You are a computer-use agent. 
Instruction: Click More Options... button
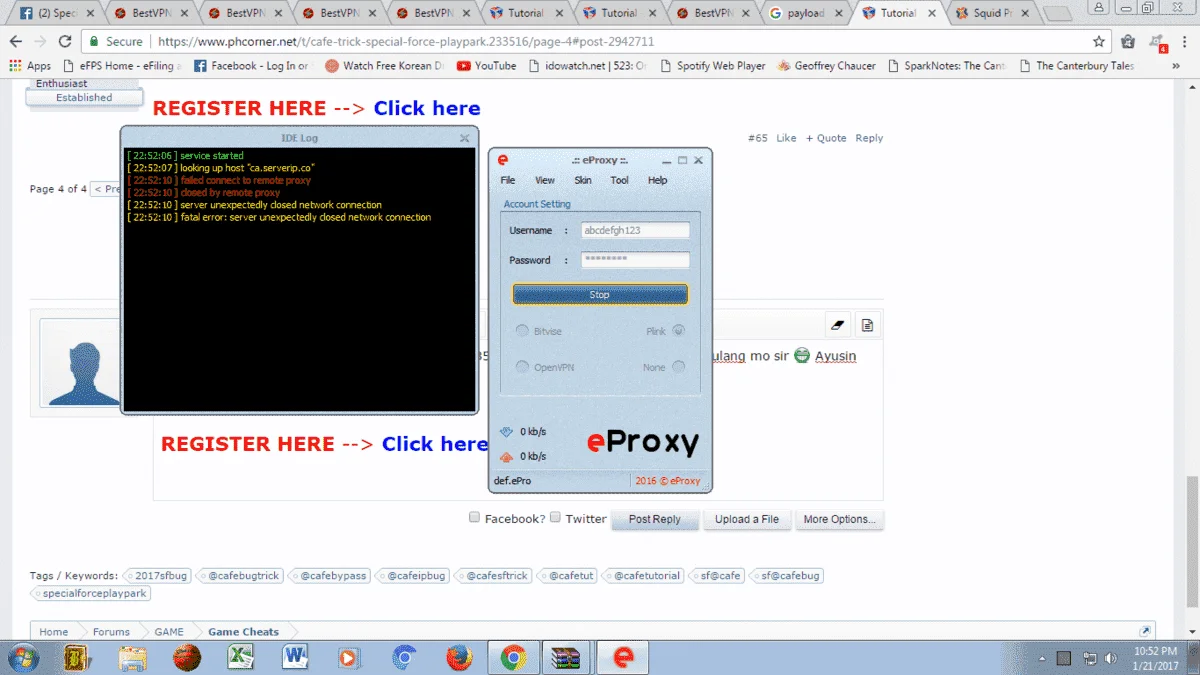pos(839,519)
